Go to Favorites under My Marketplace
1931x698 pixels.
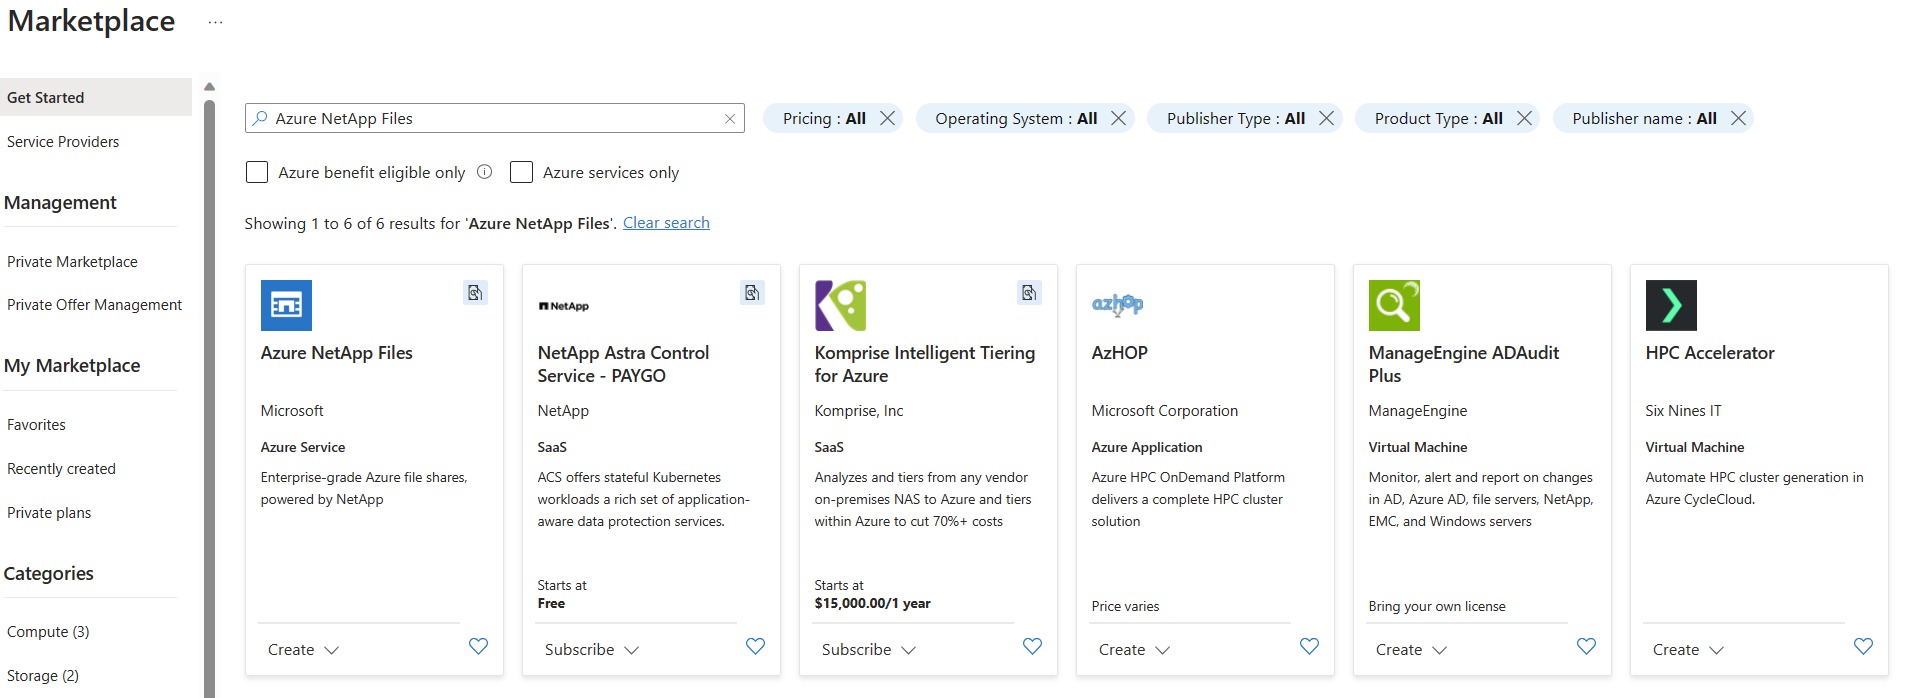(36, 425)
